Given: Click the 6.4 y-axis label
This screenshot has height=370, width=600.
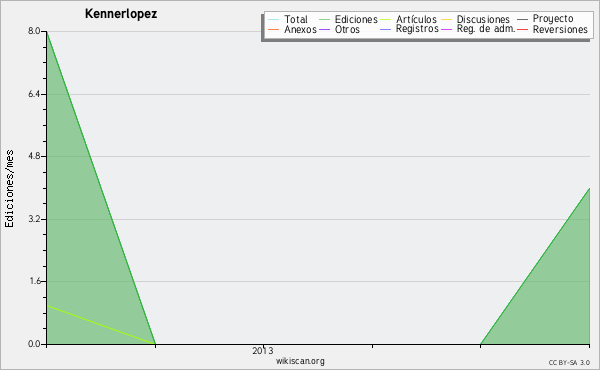Looking at the screenshot, I should (x=34, y=94).
